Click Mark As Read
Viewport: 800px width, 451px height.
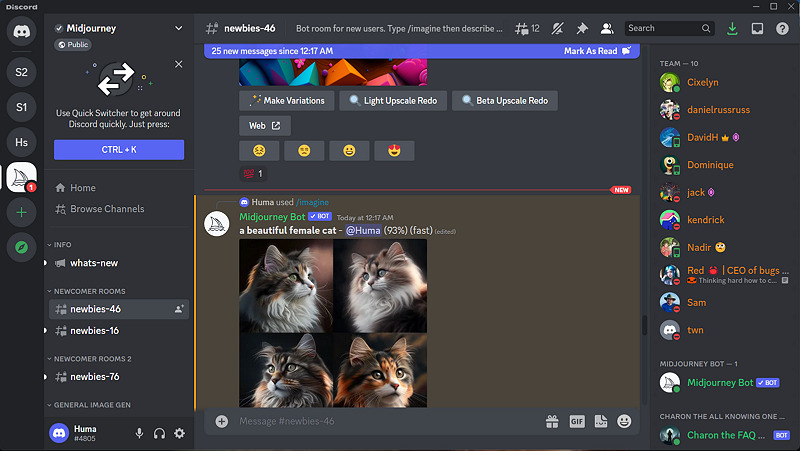(597, 51)
